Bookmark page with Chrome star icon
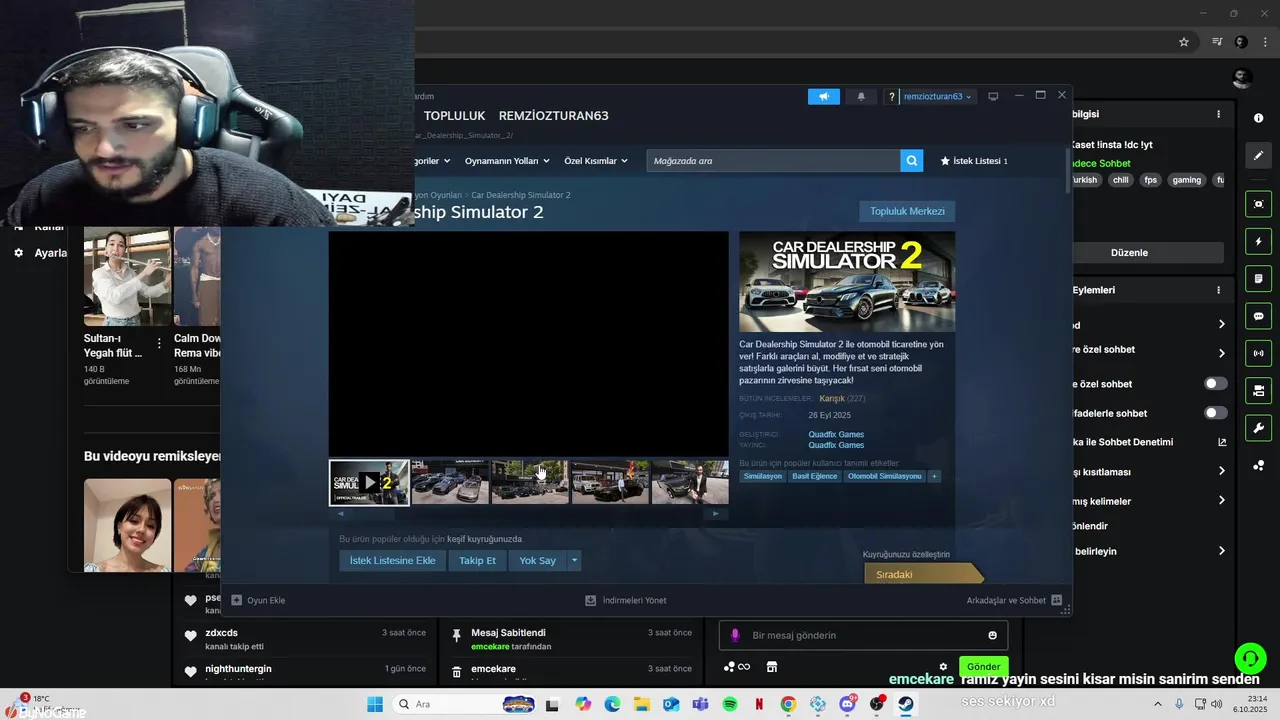The image size is (1280, 720). pos(1184,42)
